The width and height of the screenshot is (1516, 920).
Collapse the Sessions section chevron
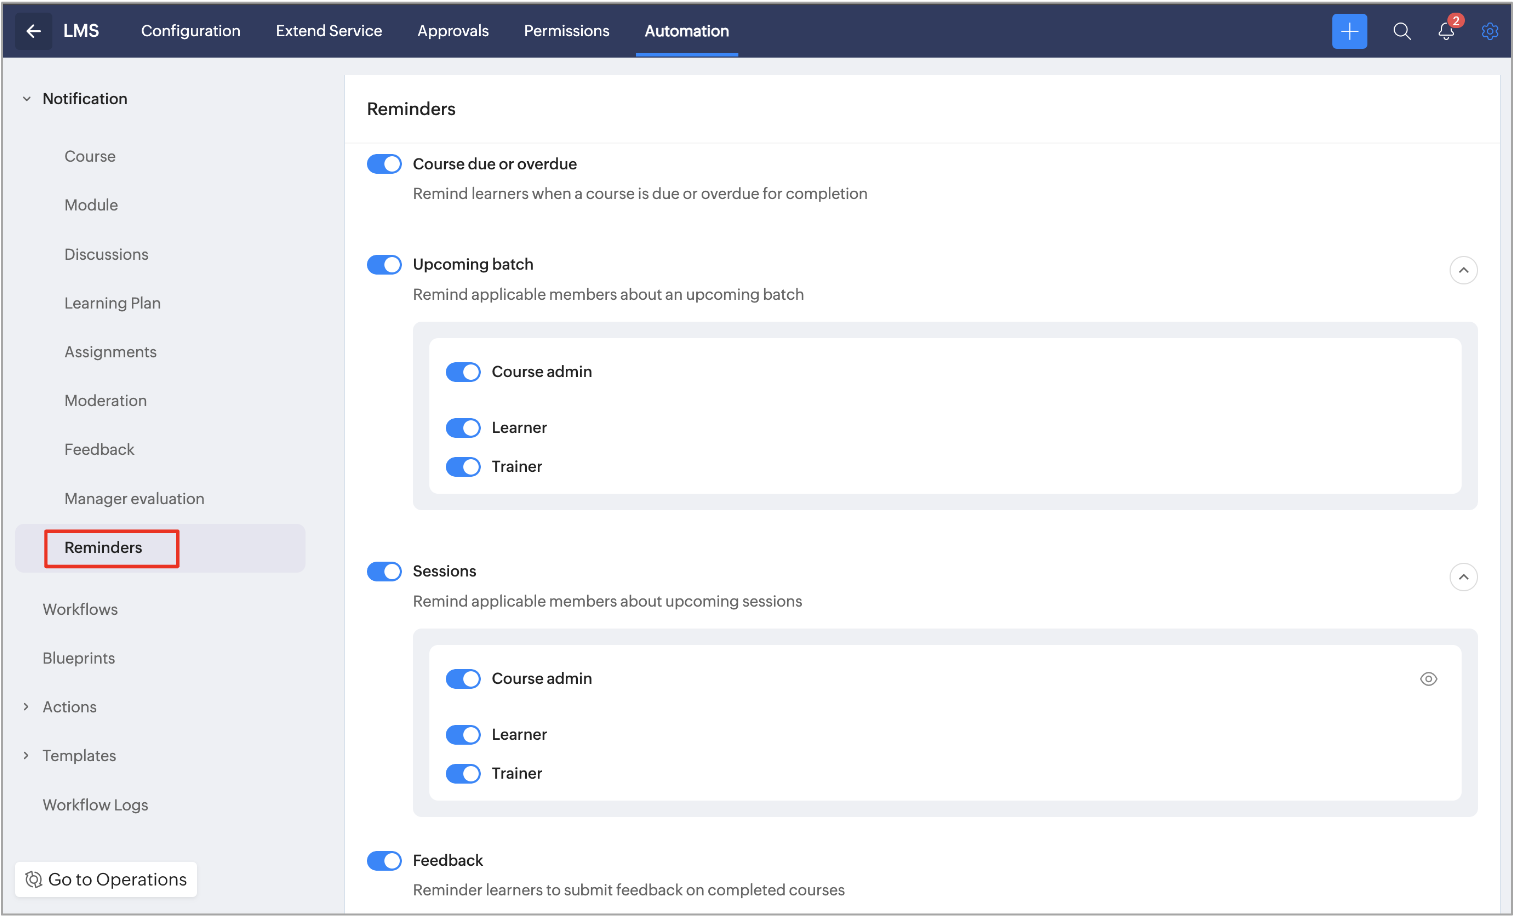(x=1463, y=577)
